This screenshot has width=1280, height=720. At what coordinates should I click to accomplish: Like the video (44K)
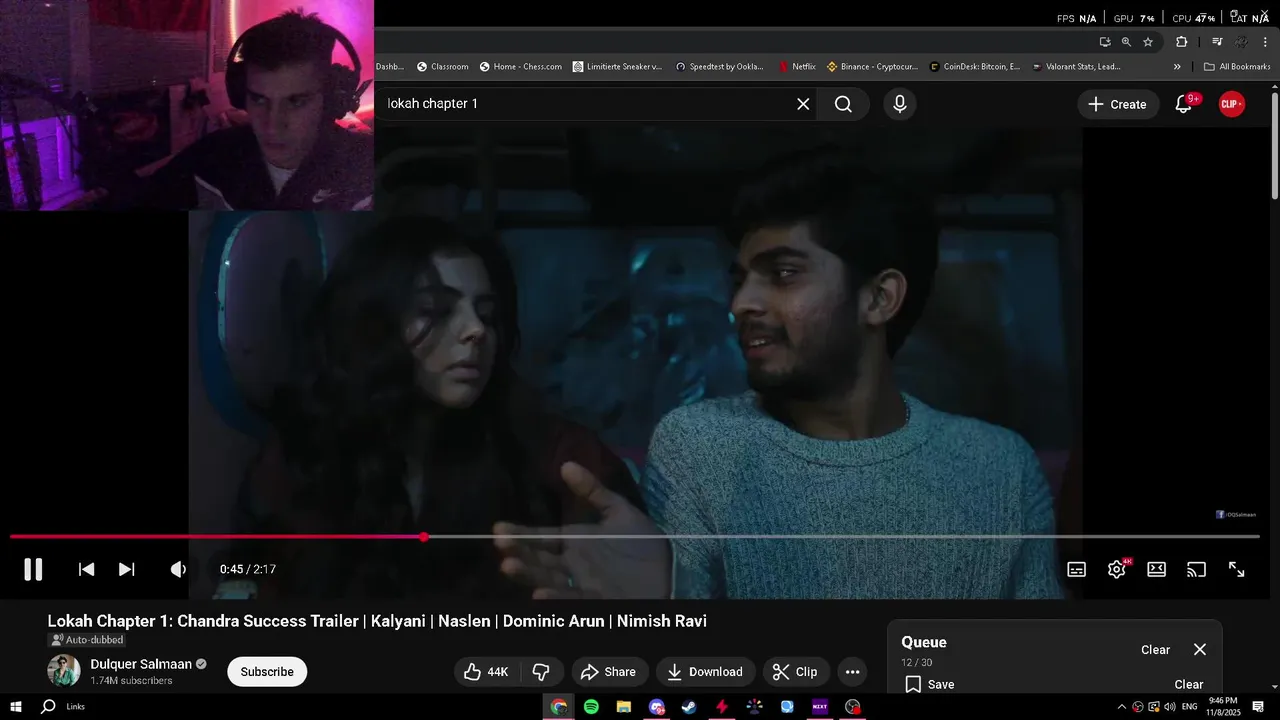pos(486,672)
